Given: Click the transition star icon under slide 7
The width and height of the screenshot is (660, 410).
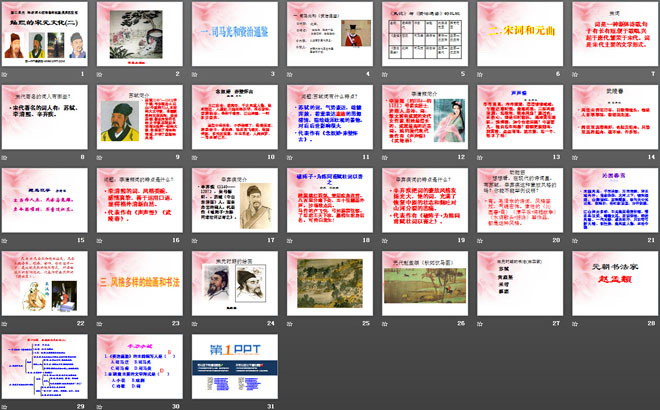Looking at the screenshot, I should (575, 75).
